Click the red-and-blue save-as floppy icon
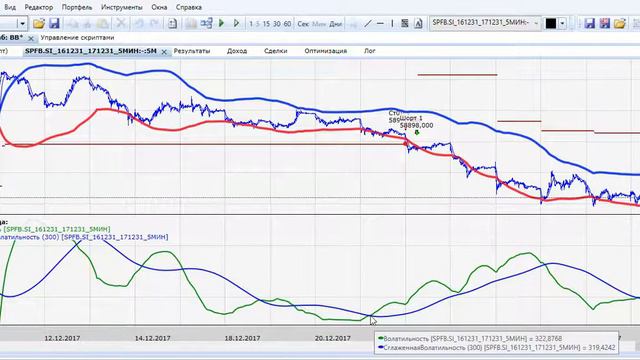This screenshot has height=360, width=640. pos(604,23)
